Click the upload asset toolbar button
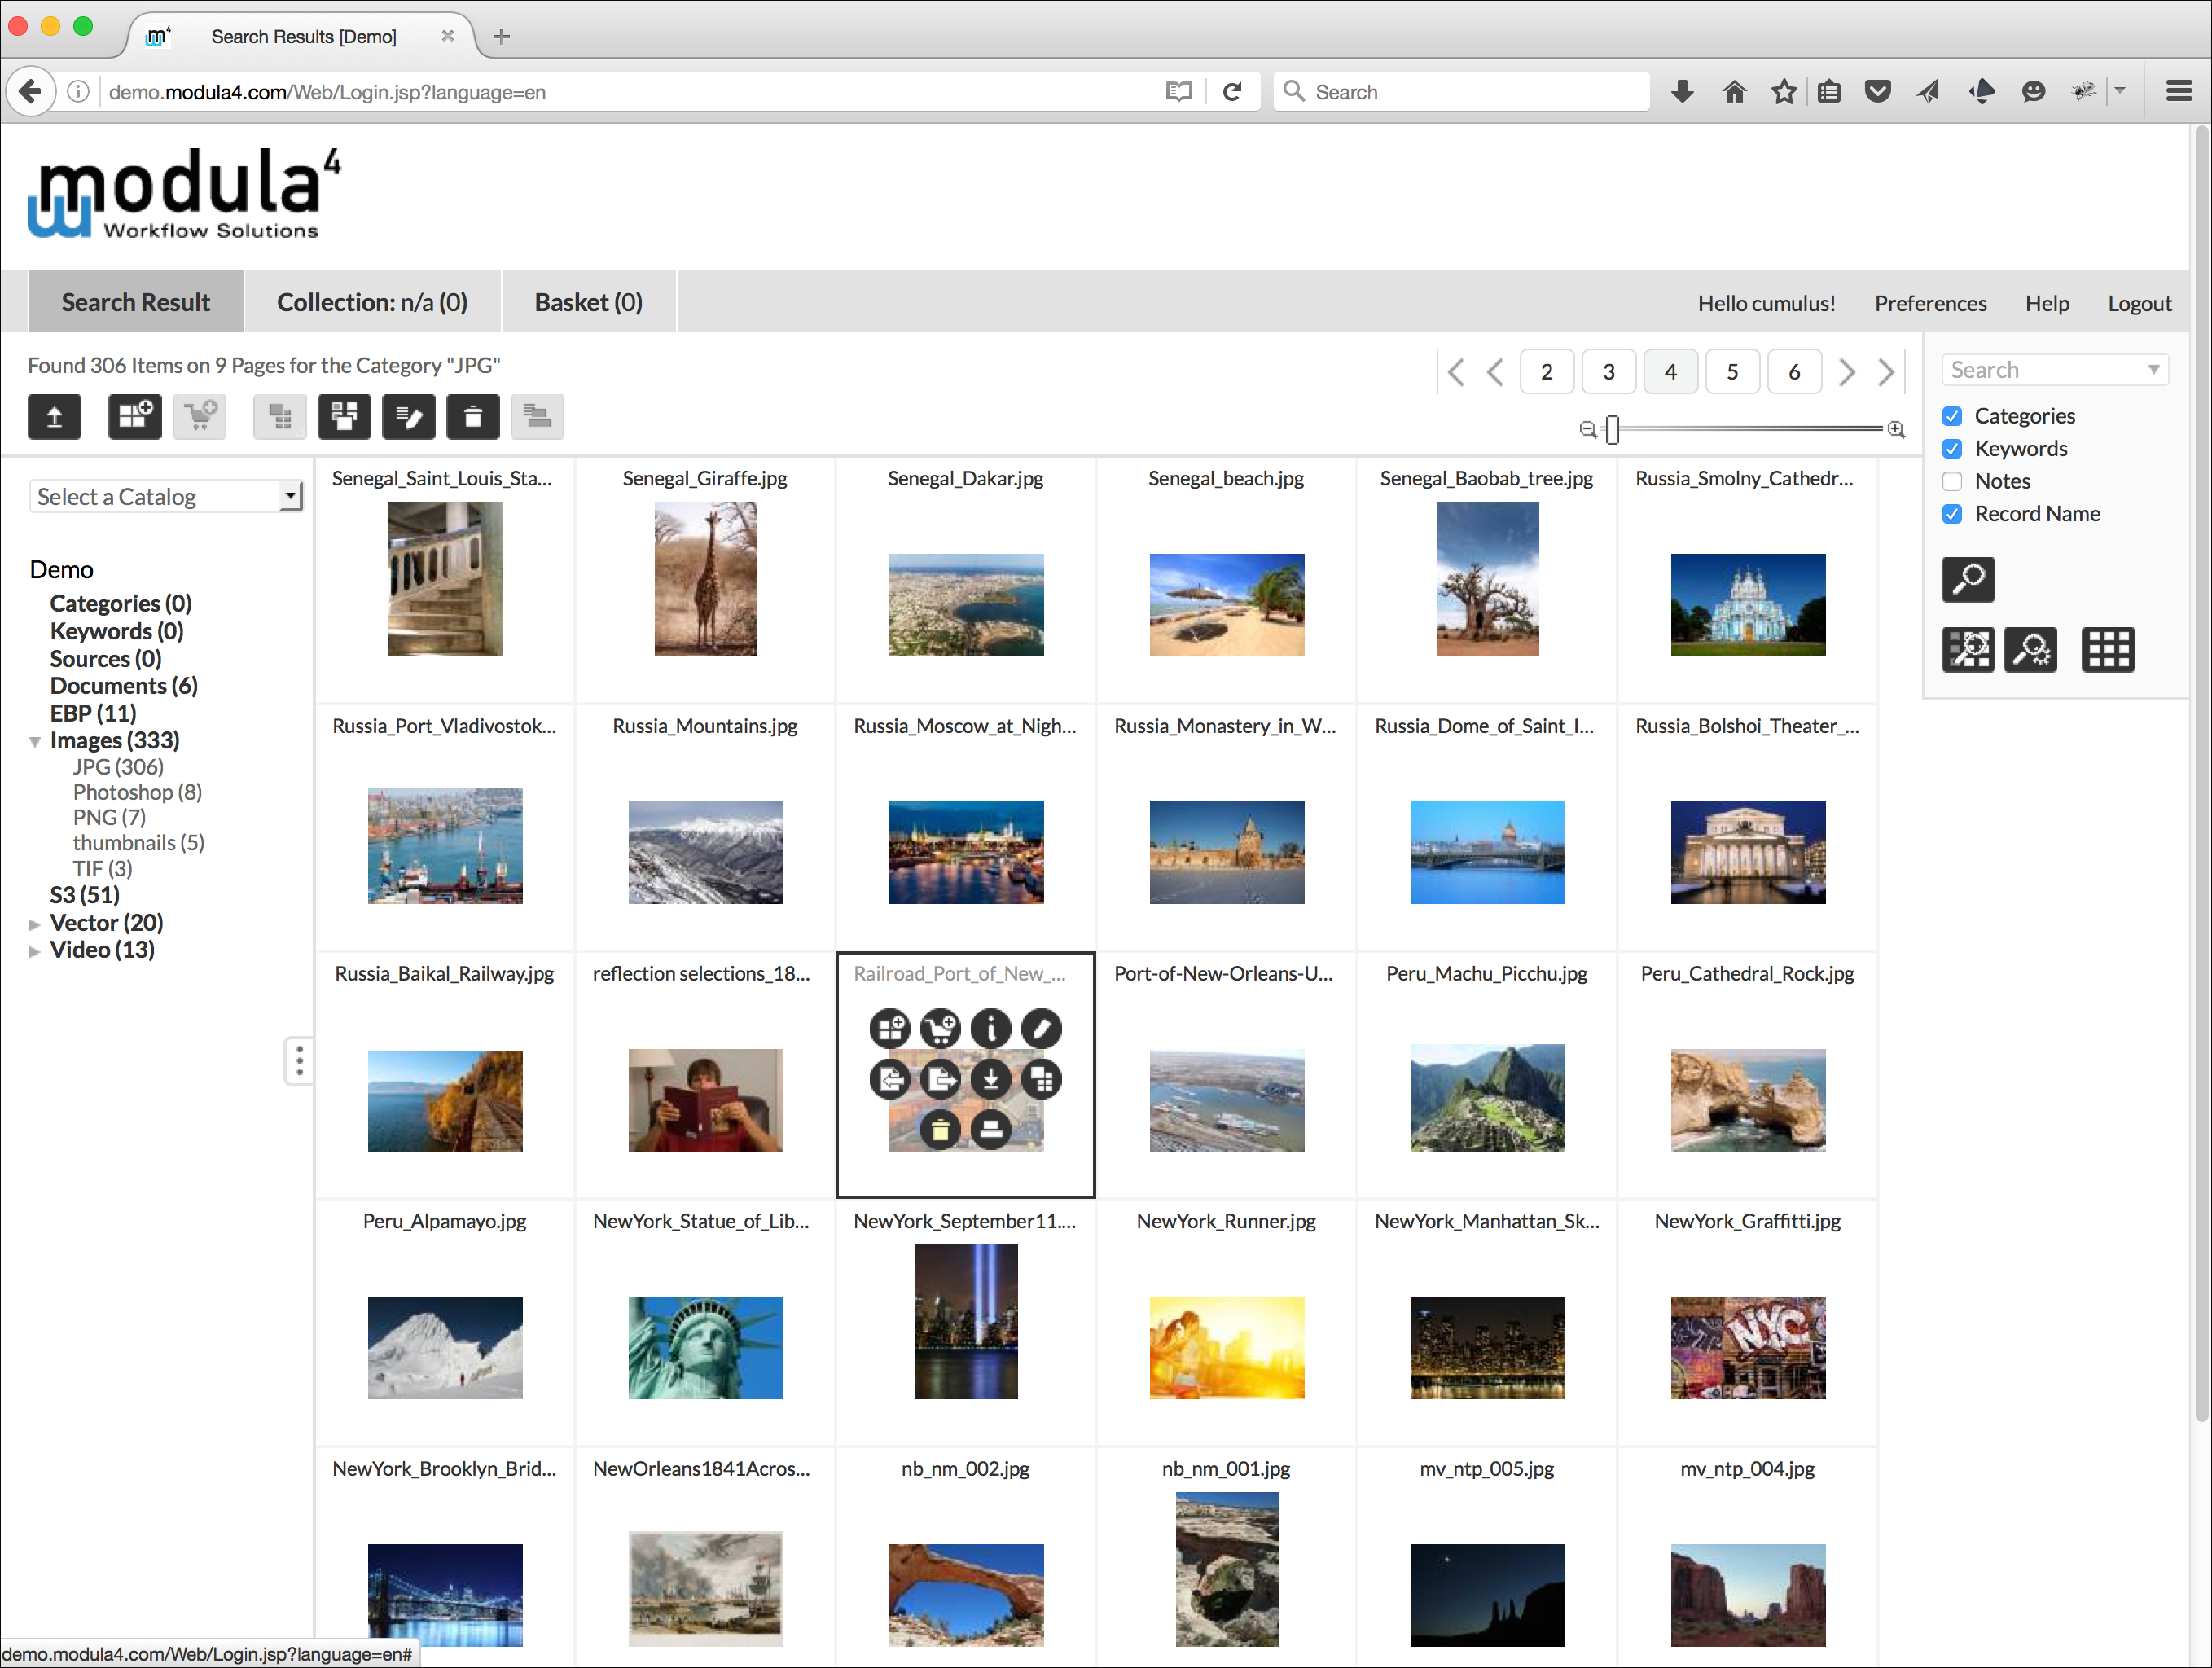Image resolution: width=2212 pixels, height=1668 pixels. [x=55, y=416]
